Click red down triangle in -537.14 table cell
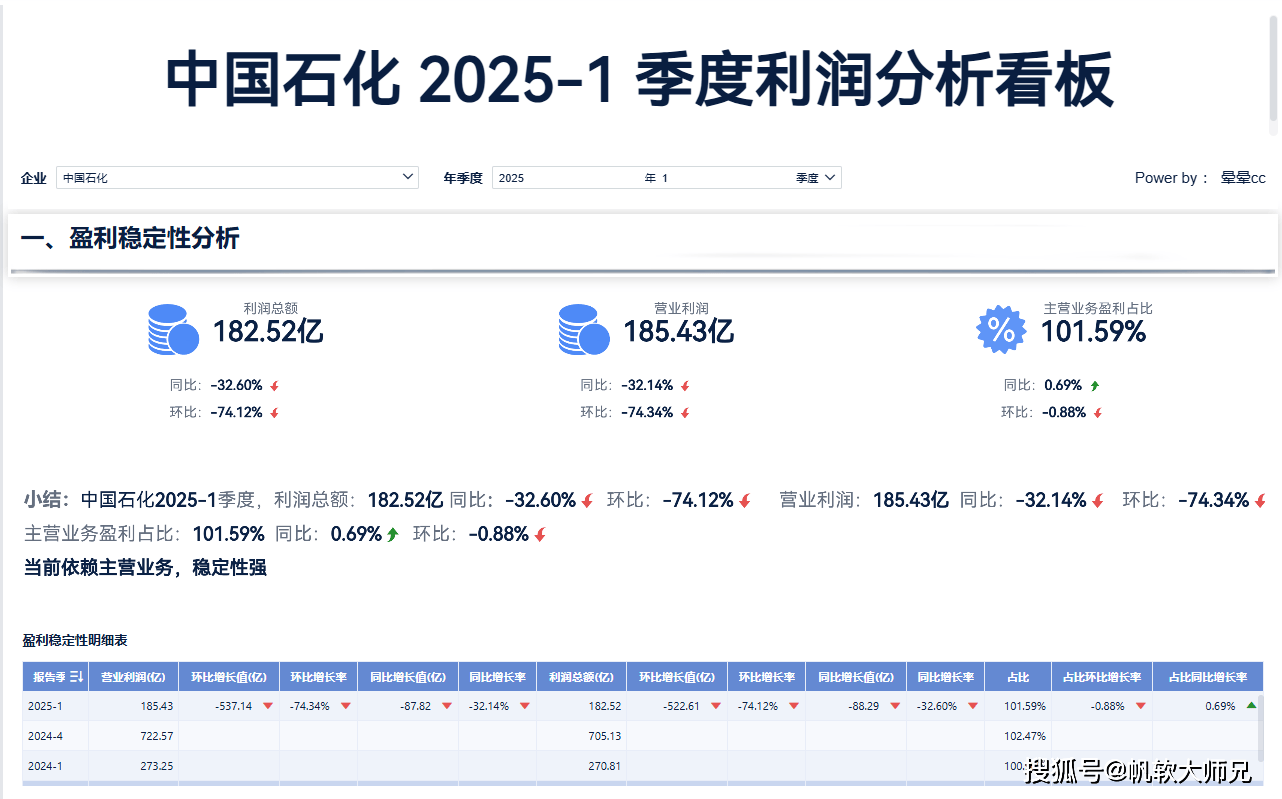 coord(268,706)
